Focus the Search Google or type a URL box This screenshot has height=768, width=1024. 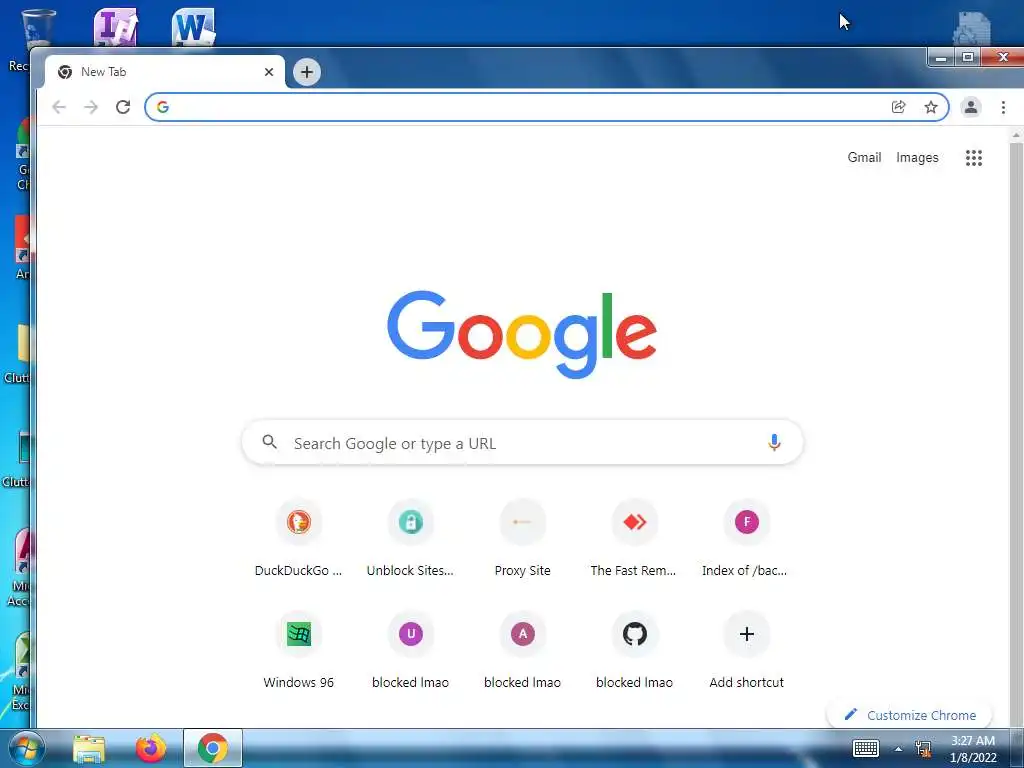[x=522, y=443]
